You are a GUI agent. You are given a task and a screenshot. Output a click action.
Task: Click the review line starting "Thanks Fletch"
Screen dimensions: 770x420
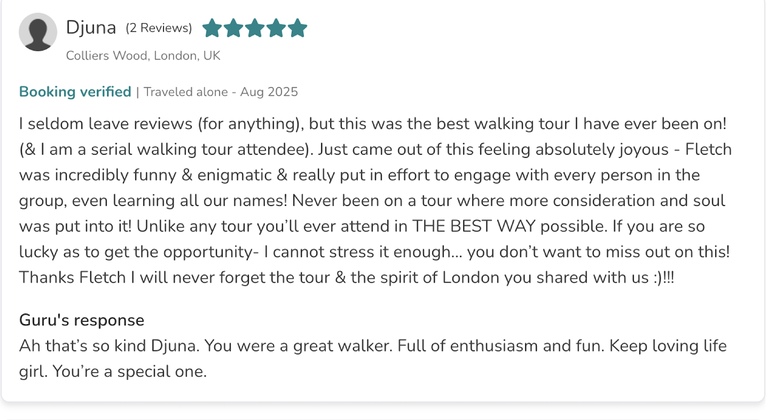(346, 278)
